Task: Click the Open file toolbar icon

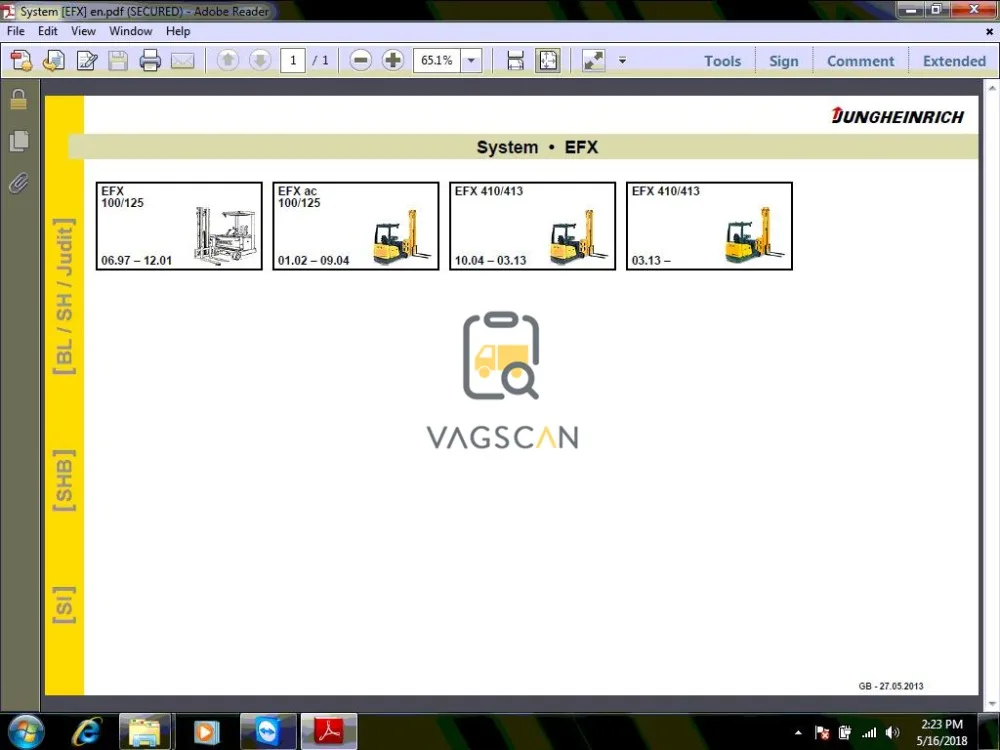Action: click(54, 61)
